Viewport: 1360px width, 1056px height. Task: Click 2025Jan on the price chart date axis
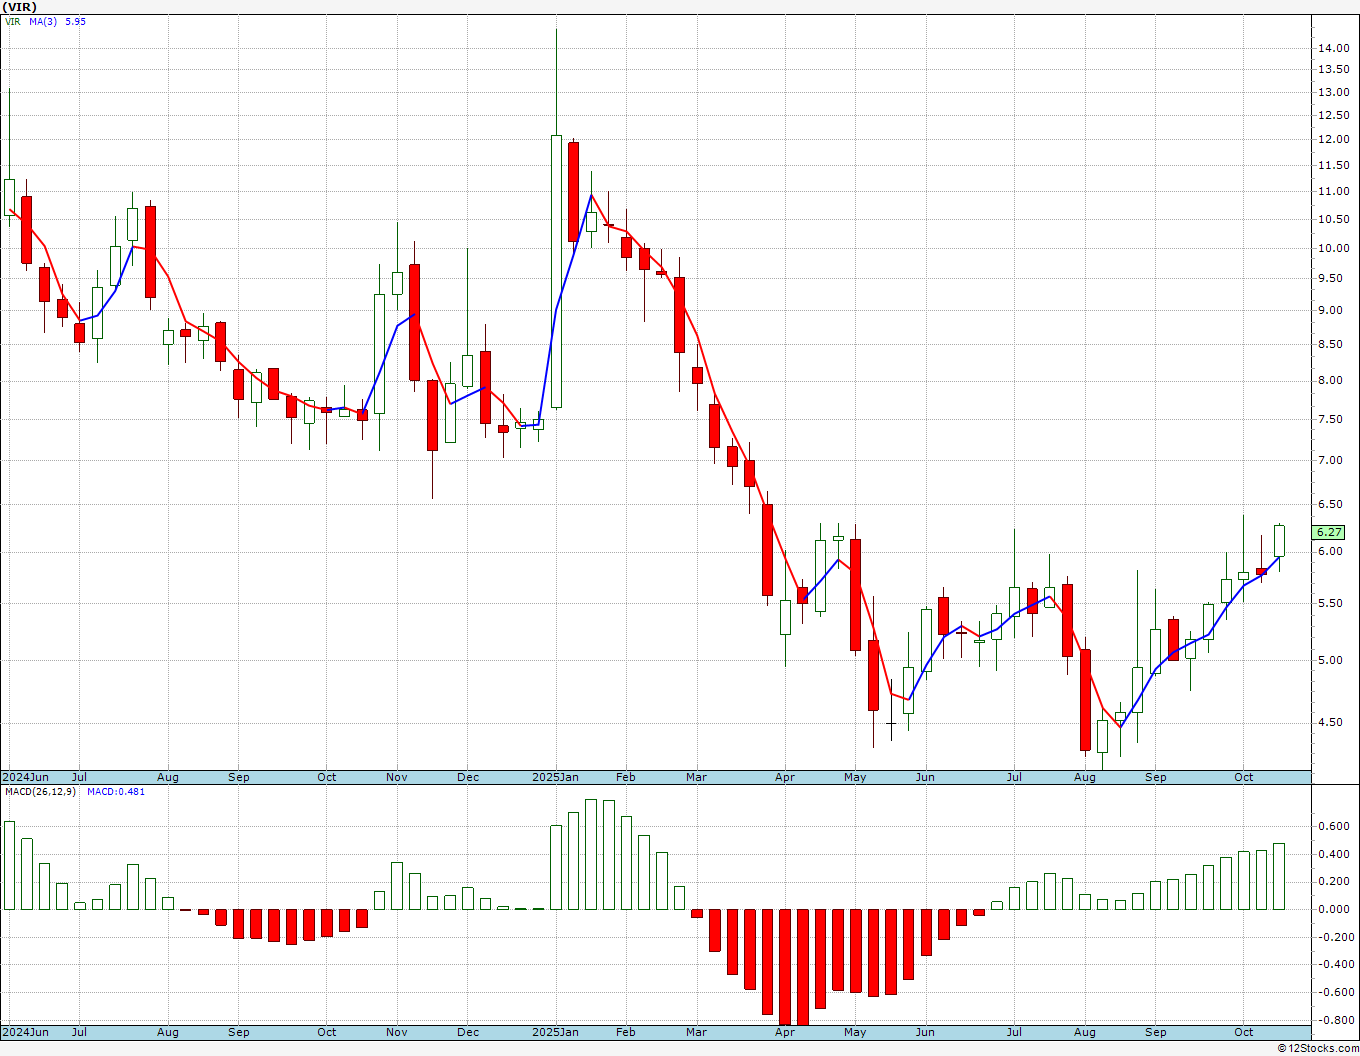pos(555,777)
